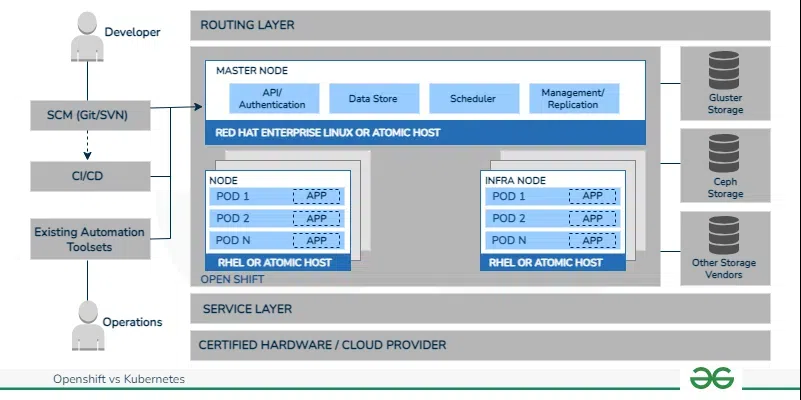Viewport: 801px width, 400px height.
Task: Click the SCM (Git/SVN) box
Action: pyautogui.click(x=90, y=115)
